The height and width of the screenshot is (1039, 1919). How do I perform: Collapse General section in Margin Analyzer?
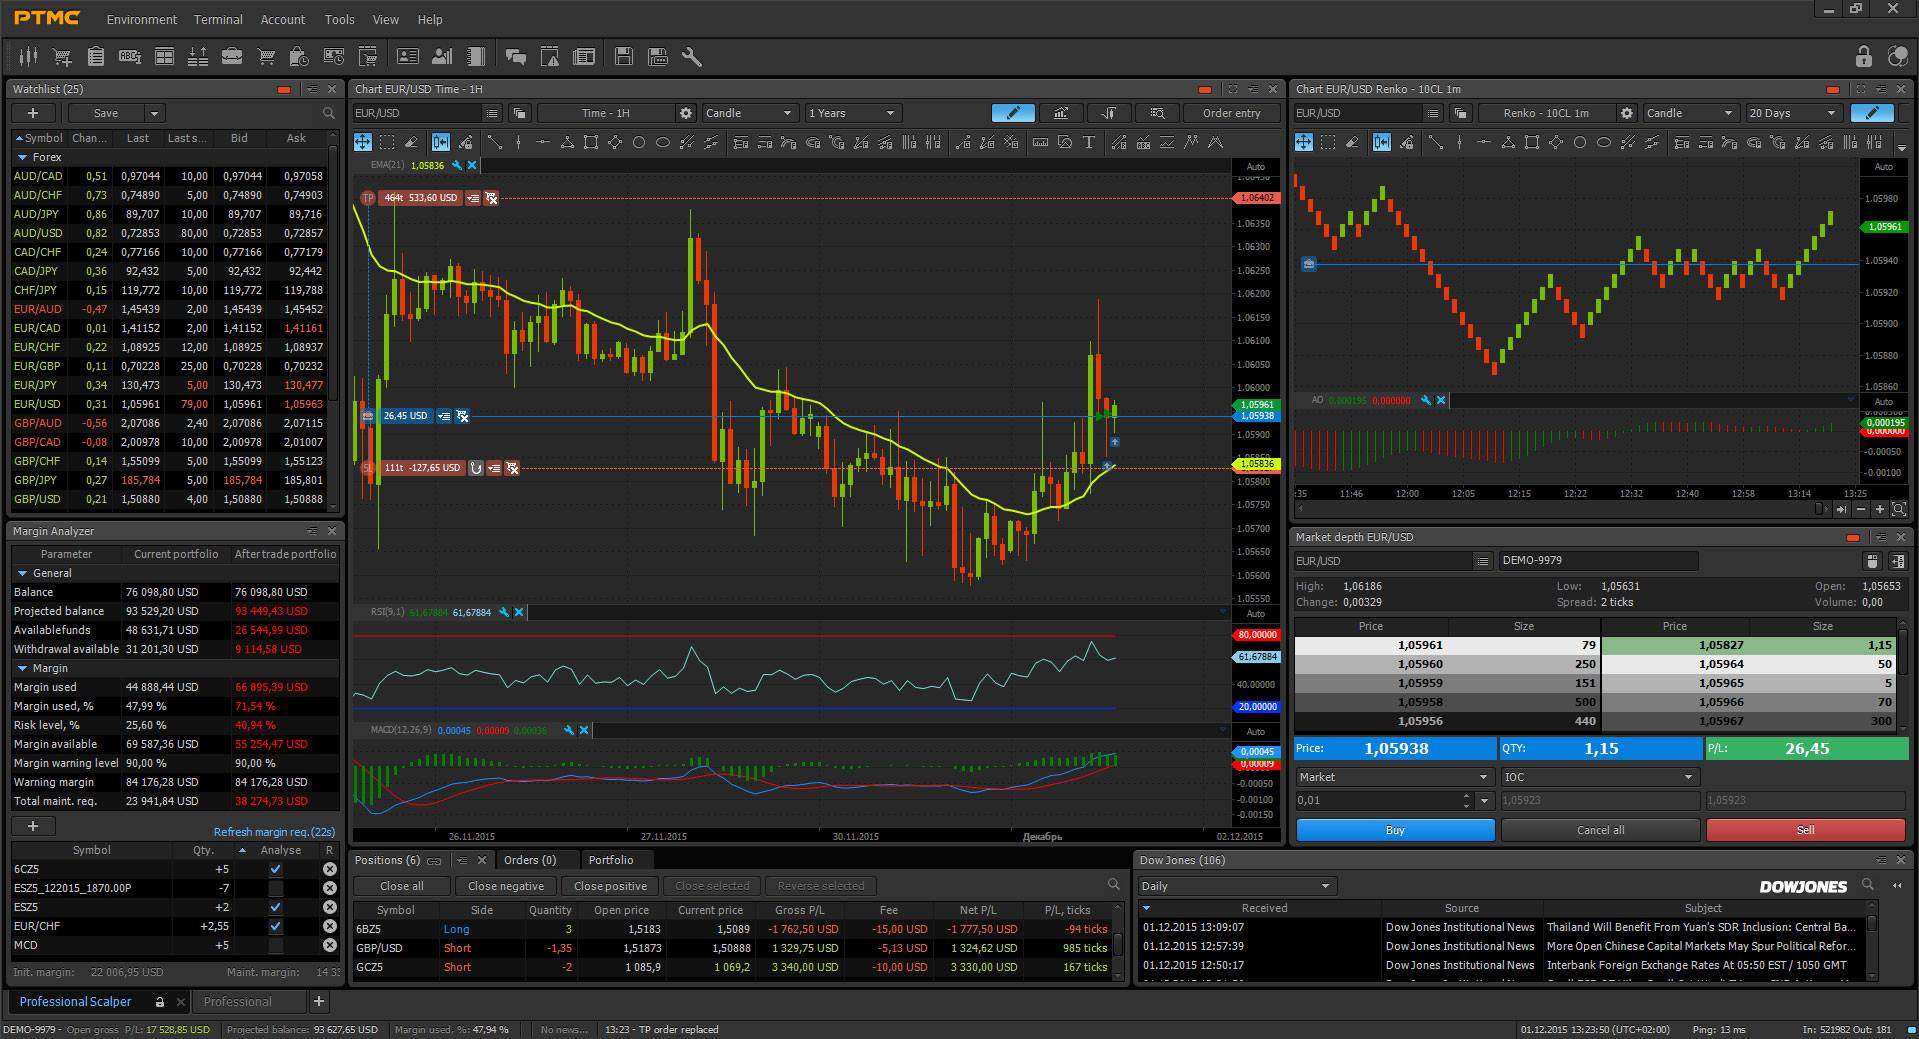tap(22, 573)
